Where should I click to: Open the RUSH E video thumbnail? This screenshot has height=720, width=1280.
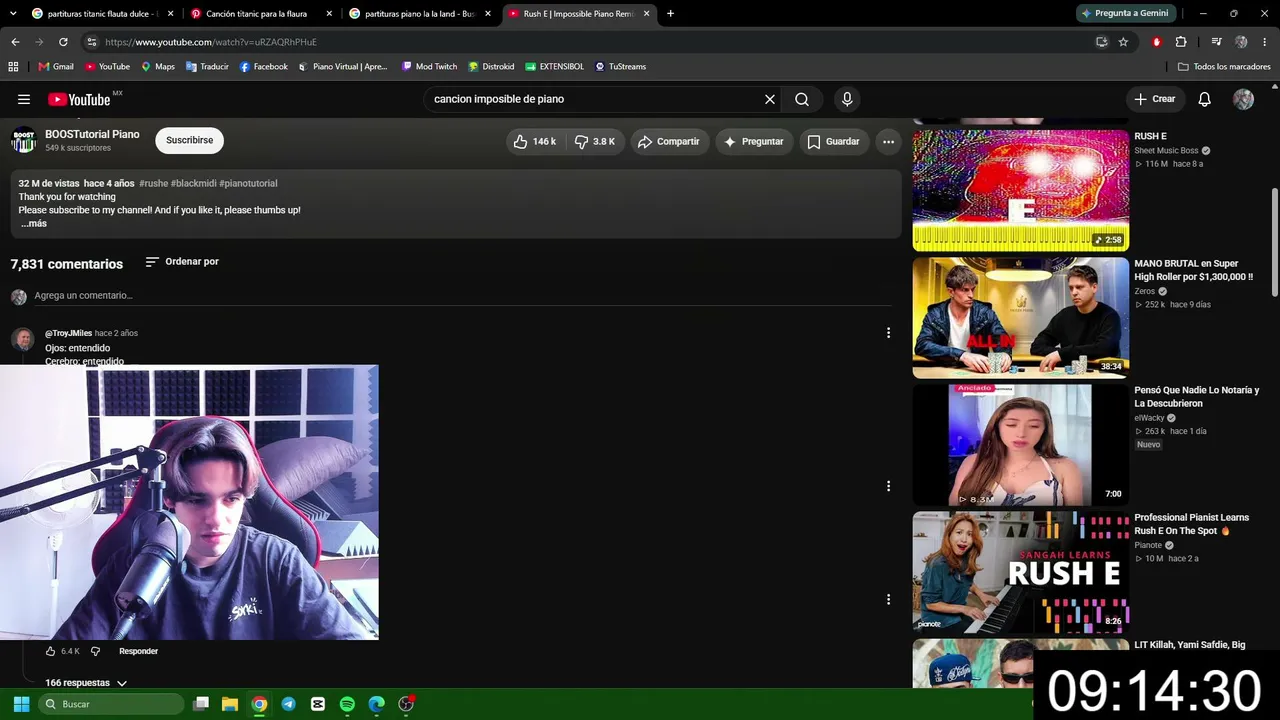point(1020,190)
